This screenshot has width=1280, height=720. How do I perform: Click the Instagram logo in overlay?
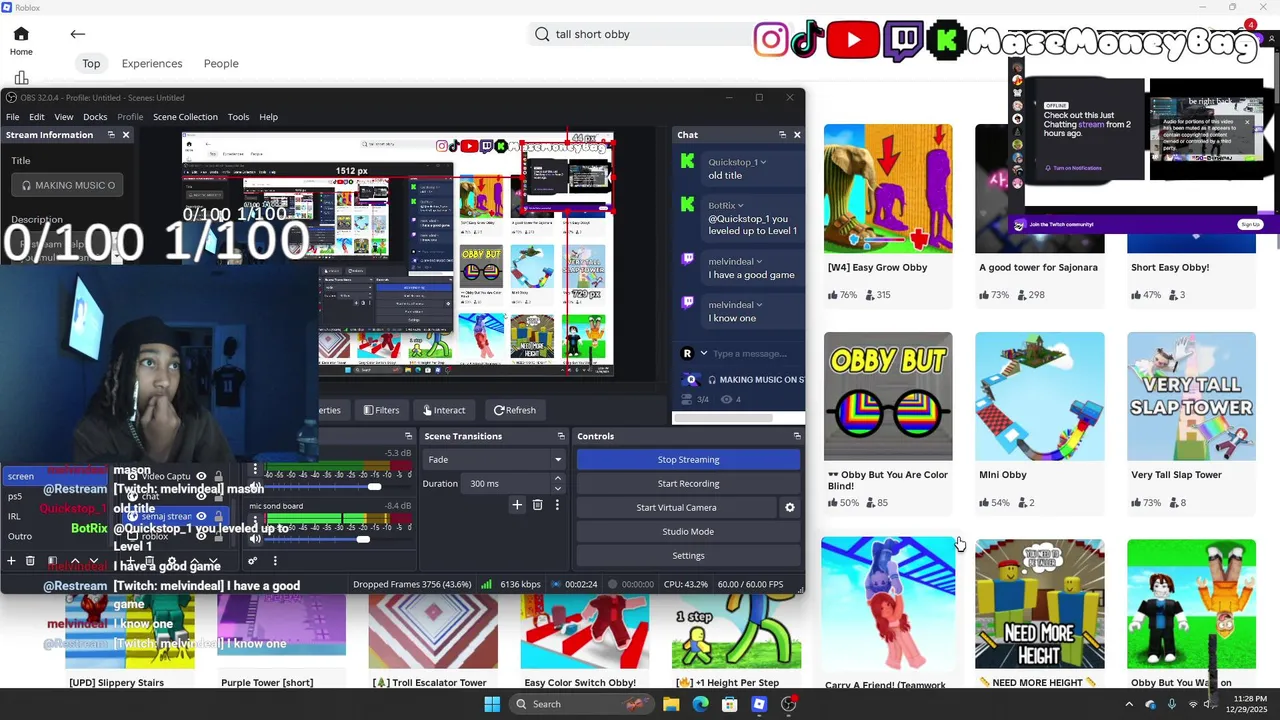pyautogui.click(x=770, y=40)
